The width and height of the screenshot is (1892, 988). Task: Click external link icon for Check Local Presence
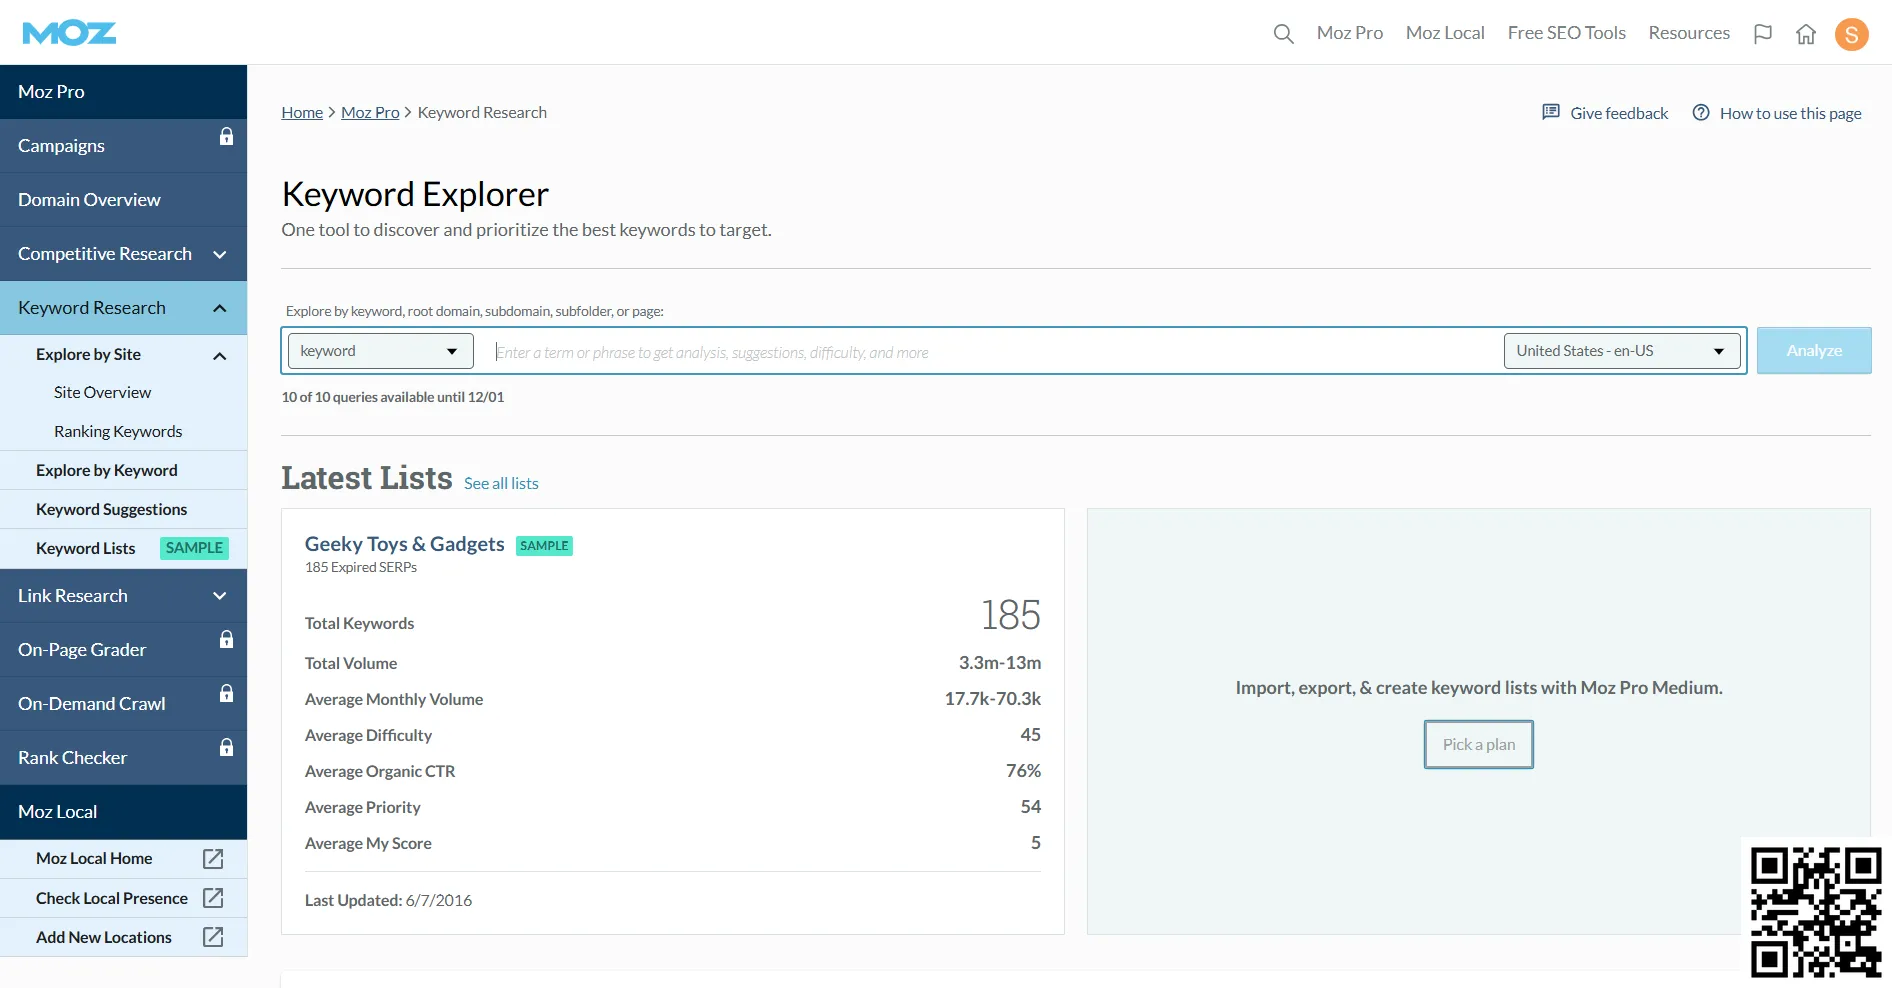[213, 897]
